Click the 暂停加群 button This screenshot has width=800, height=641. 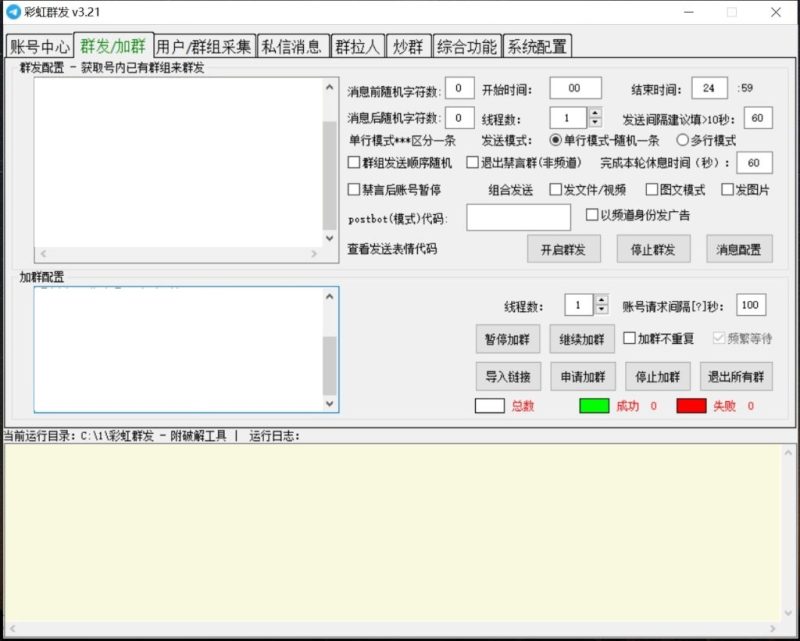point(508,339)
